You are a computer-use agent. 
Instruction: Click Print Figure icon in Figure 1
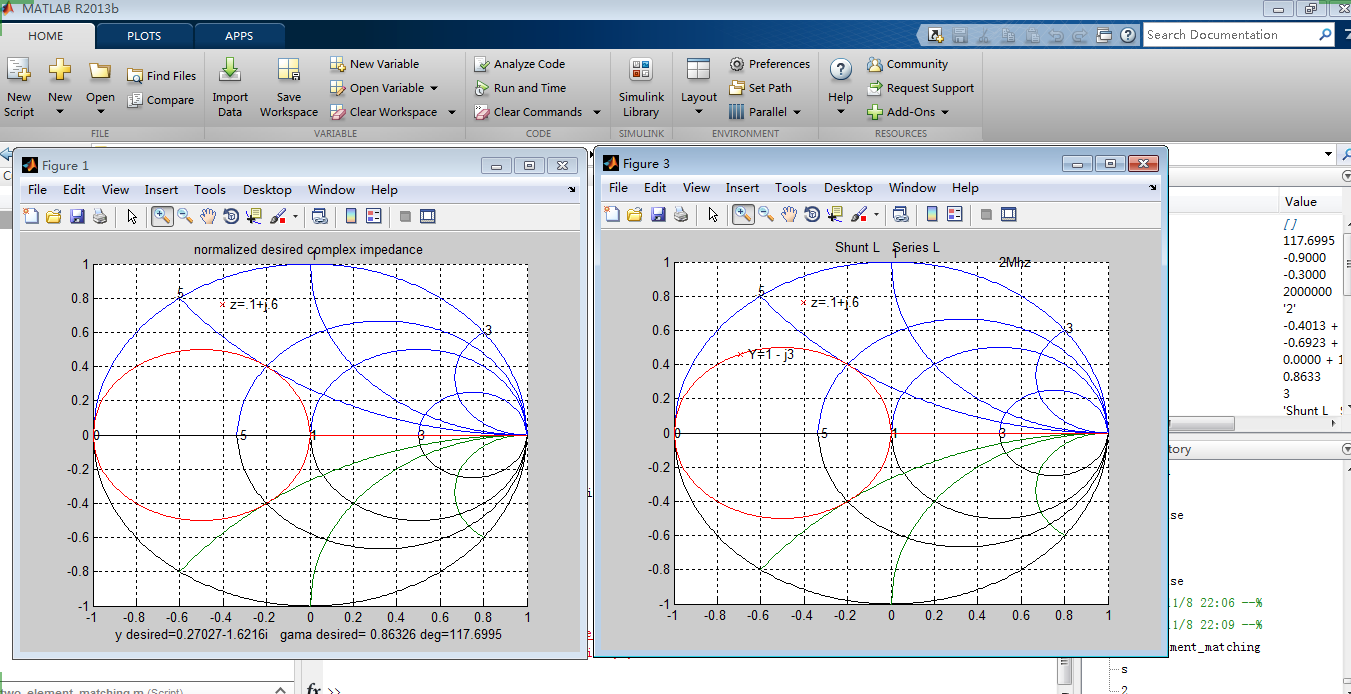click(x=100, y=216)
